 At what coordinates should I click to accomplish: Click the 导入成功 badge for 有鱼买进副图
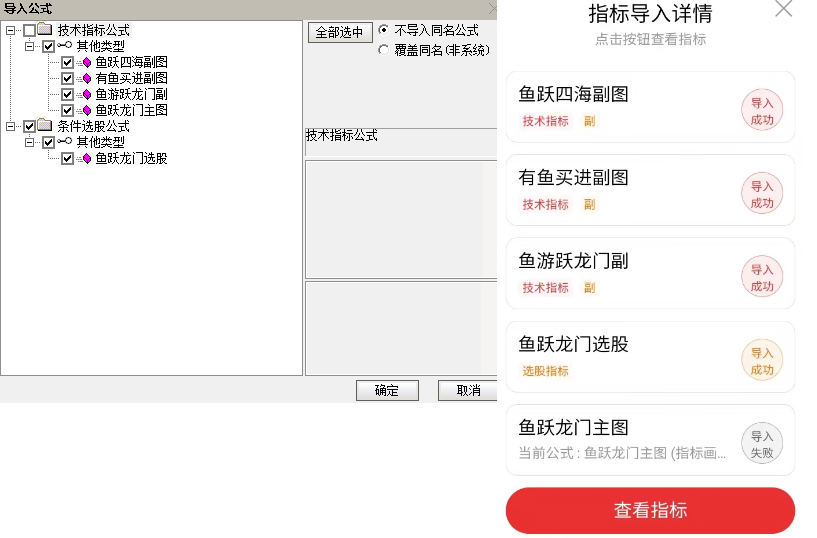tap(762, 193)
